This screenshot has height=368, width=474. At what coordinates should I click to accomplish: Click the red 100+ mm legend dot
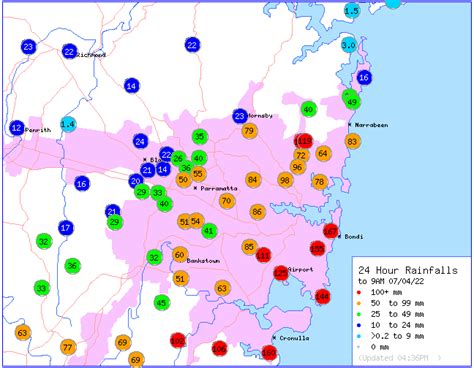click(x=359, y=293)
